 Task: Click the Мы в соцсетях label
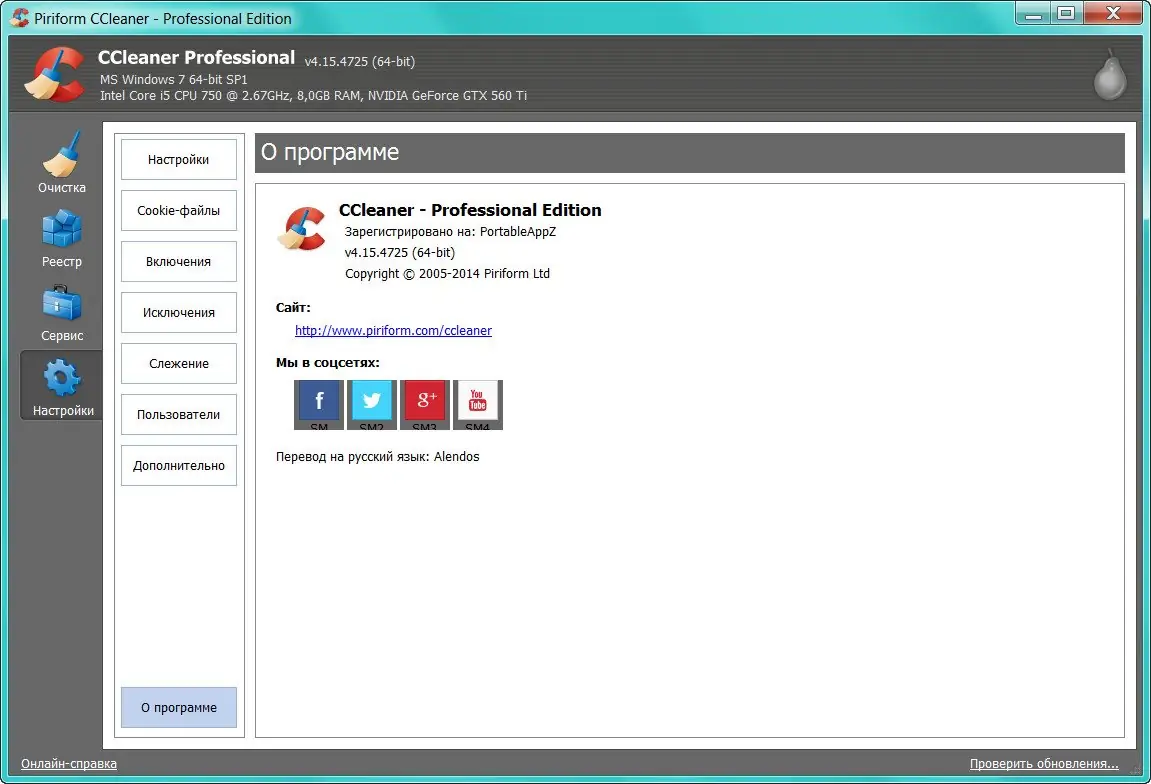point(327,363)
